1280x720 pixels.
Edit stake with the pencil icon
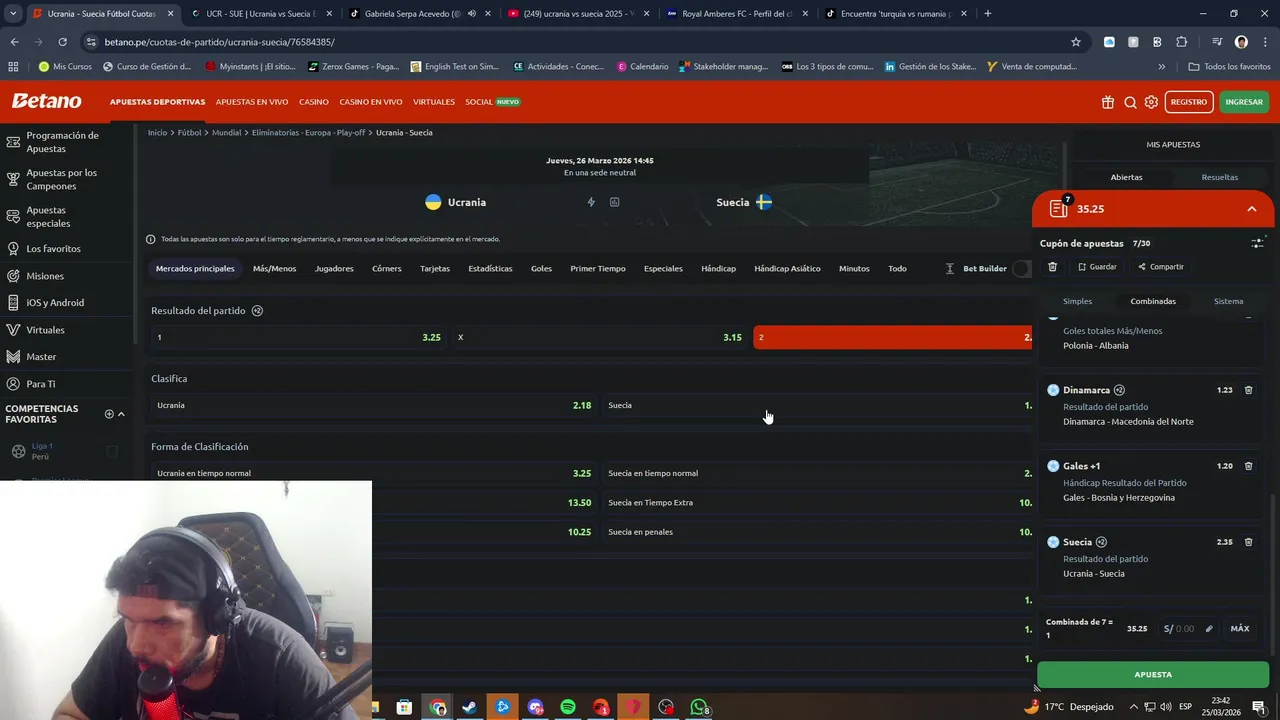coord(1208,629)
